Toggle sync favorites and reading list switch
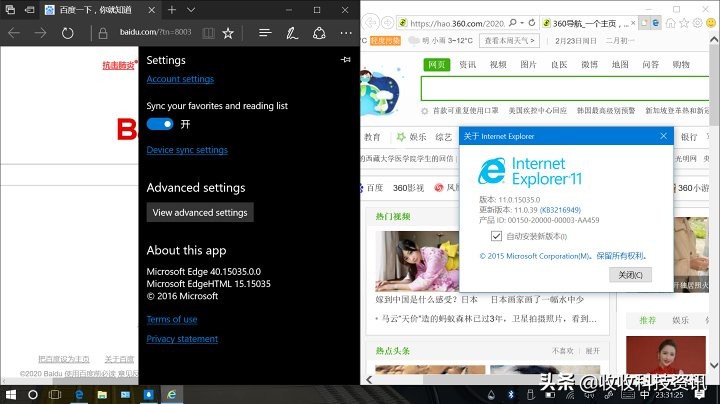The image size is (720, 404). [x=160, y=124]
